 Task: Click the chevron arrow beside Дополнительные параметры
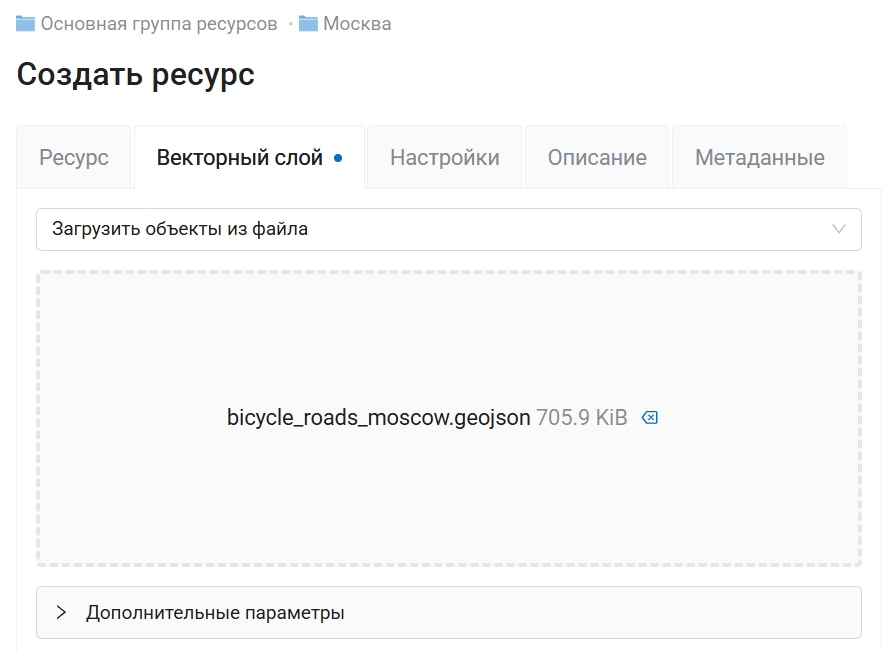(x=61, y=612)
